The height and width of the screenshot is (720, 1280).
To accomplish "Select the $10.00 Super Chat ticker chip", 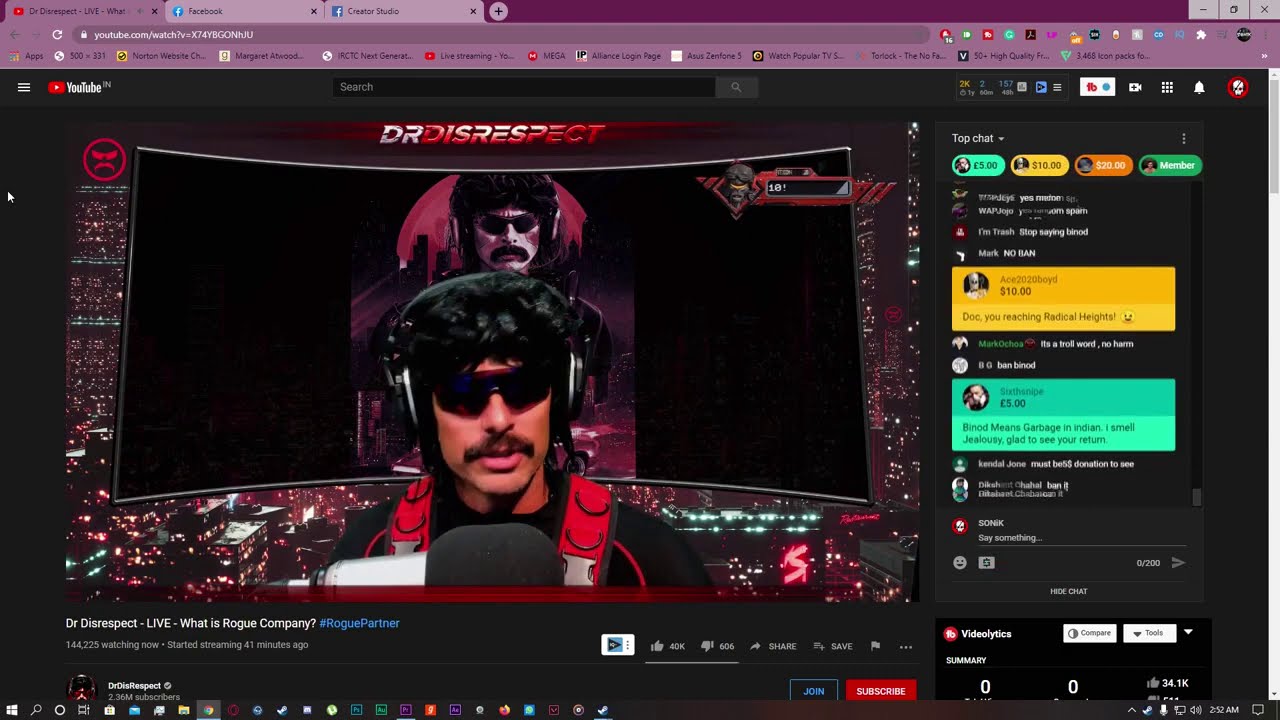I will (x=1039, y=165).
